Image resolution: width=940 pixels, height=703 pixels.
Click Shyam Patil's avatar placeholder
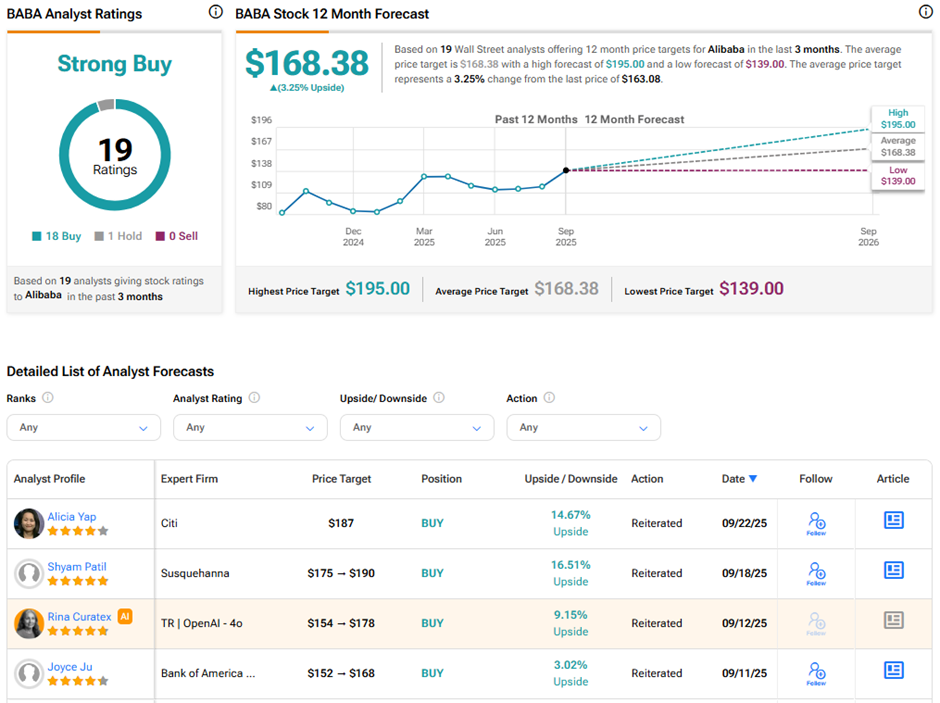29,574
